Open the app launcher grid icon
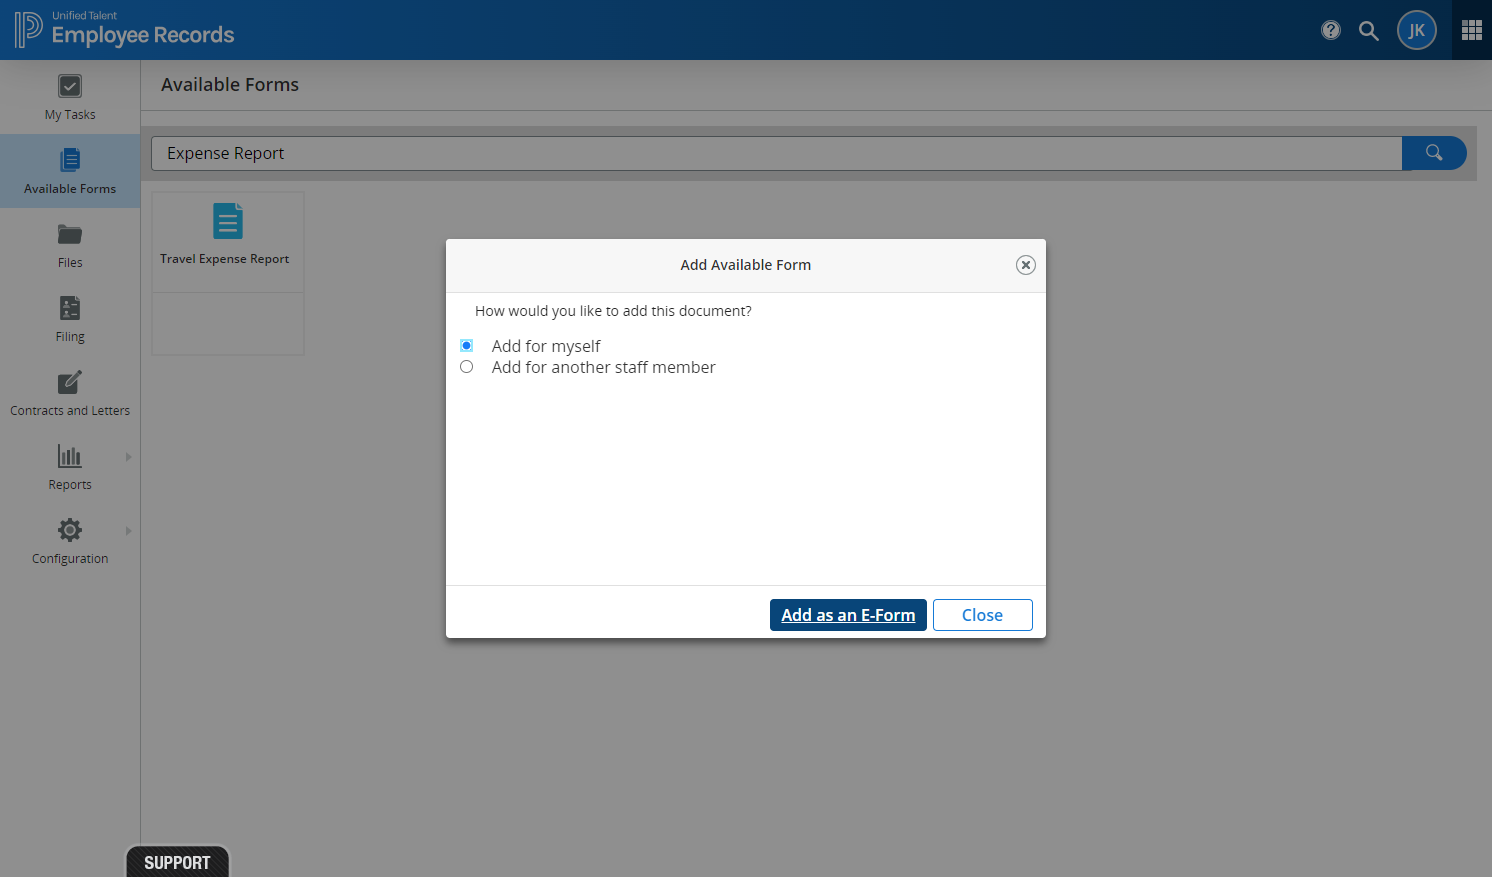Viewport: 1492px width, 877px height. [x=1472, y=30]
